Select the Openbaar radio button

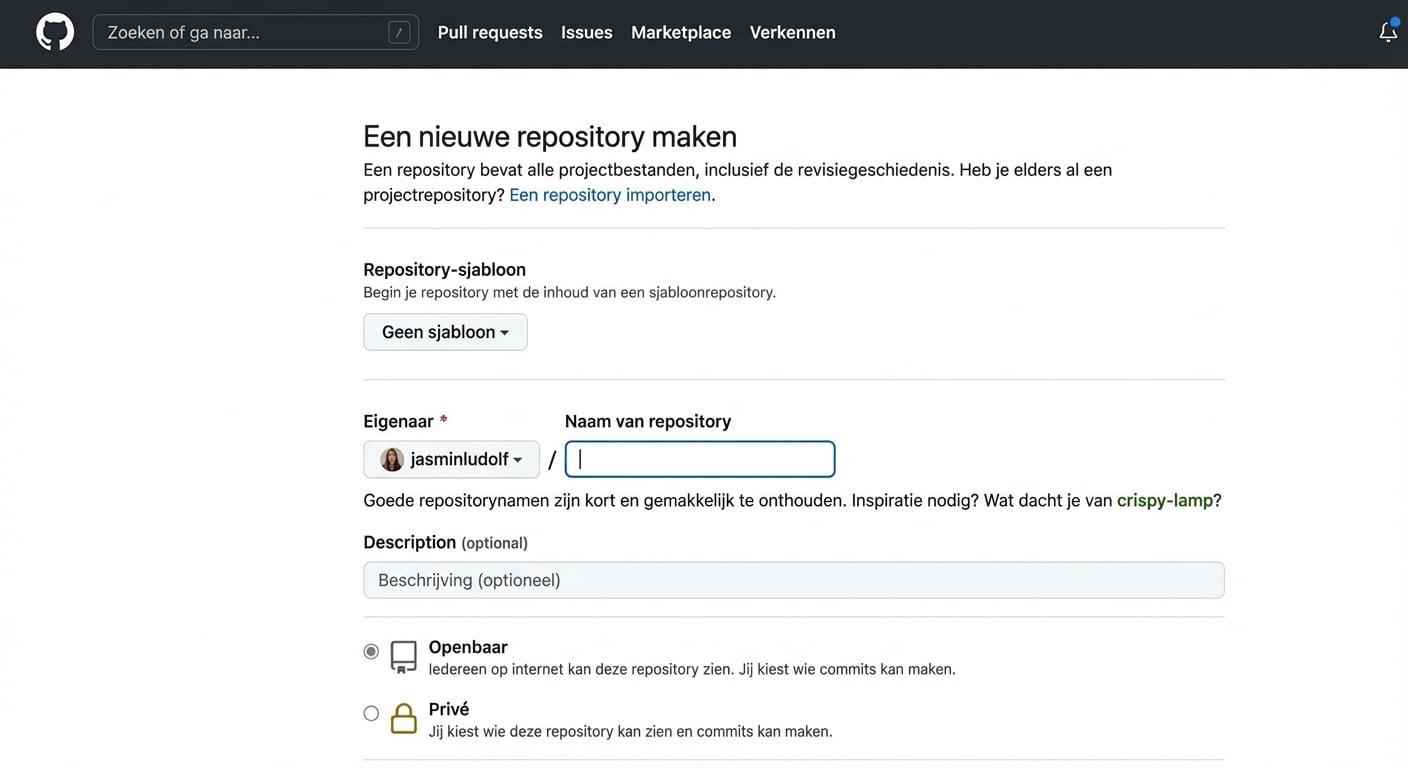click(x=371, y=651)
